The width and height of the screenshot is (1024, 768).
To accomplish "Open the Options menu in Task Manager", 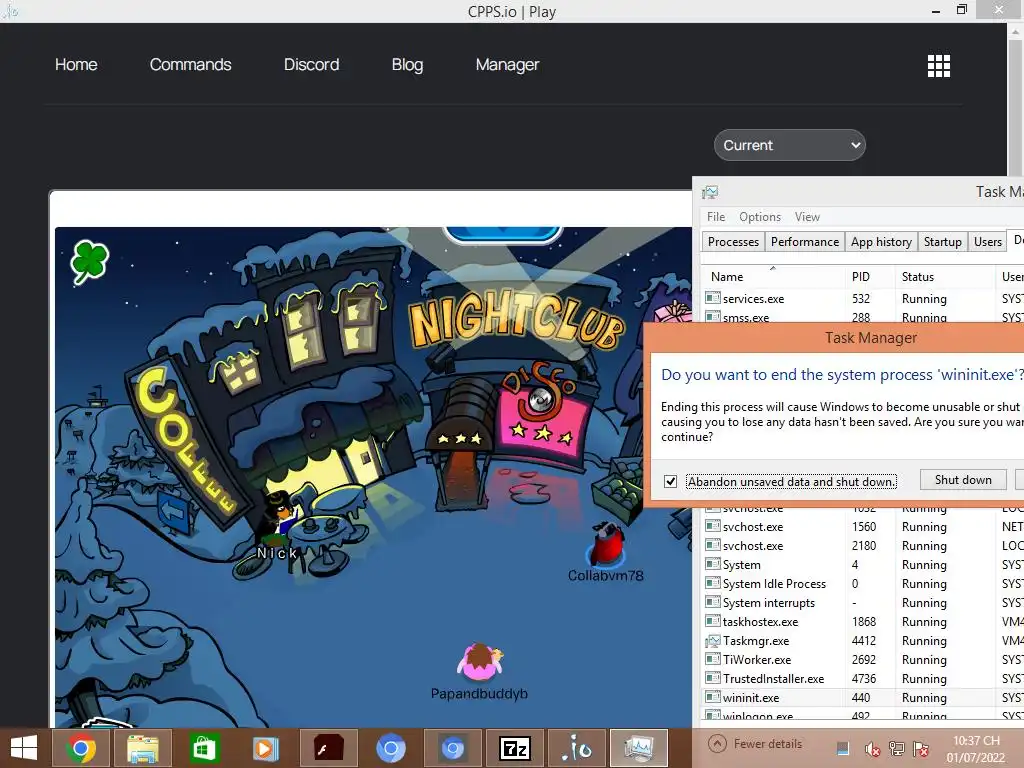I will click(x=760, y=217).
